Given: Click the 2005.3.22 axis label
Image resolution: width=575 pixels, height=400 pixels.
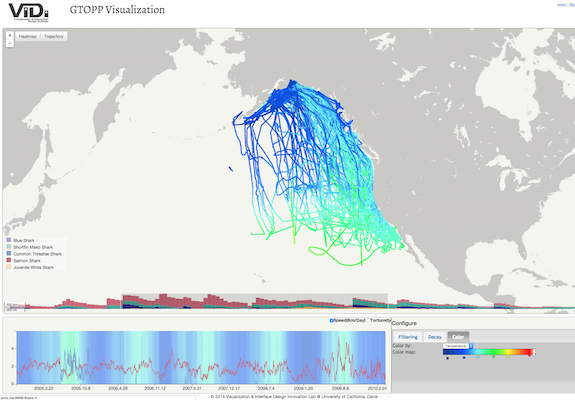Looking at the screenshot, I should [x=44, y=388].
